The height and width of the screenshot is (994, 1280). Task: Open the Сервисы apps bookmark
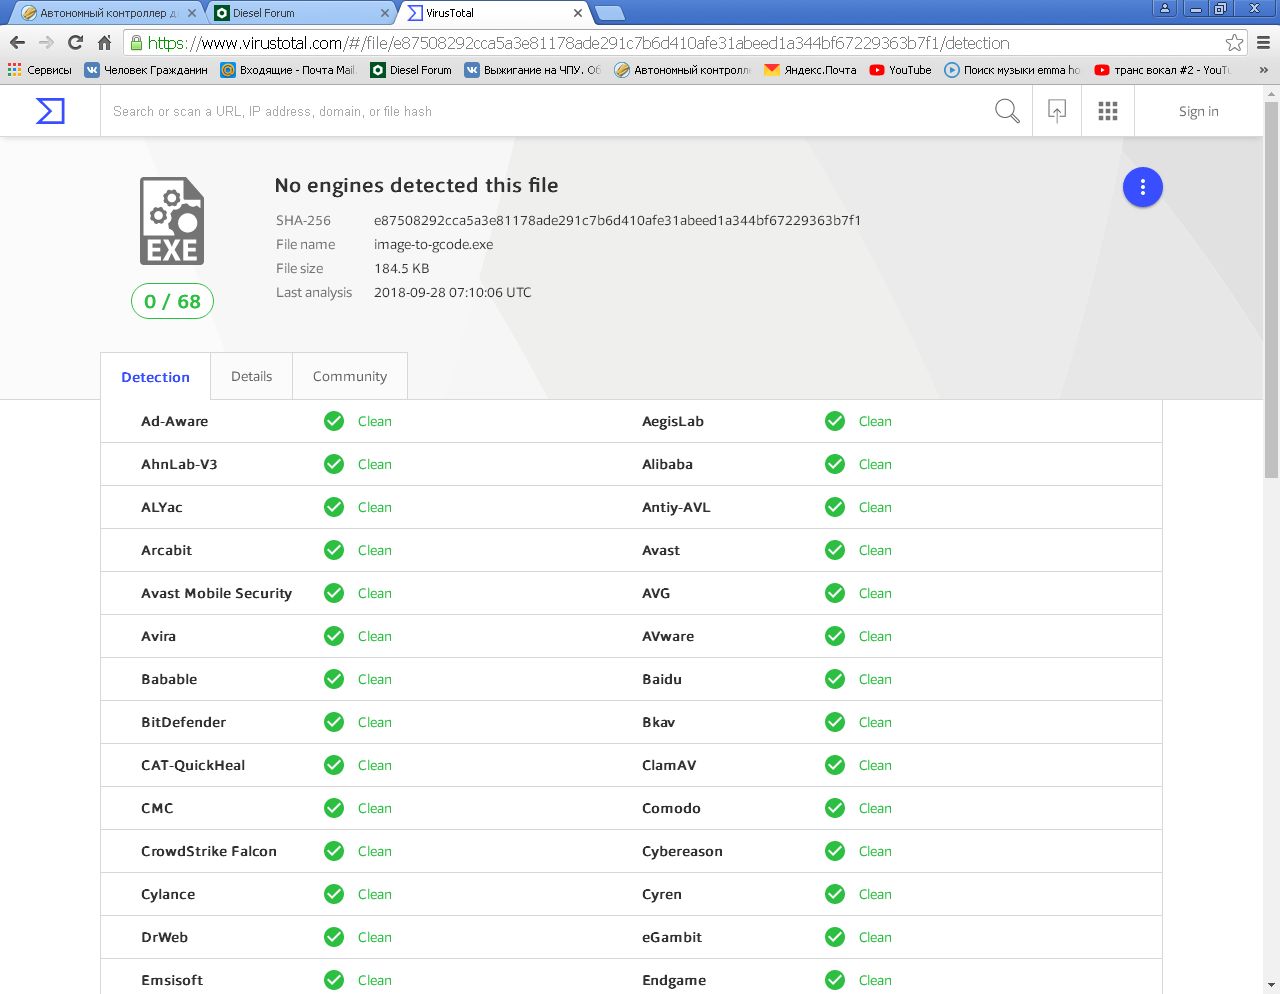tap(40, 70)
